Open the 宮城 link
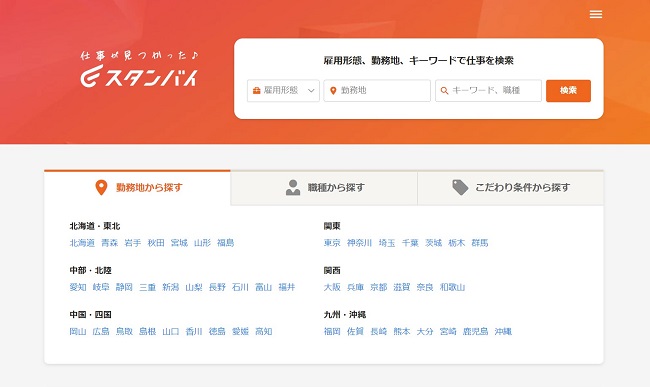Viewport: 650px width, 387px height. click(x=179, y=243)
